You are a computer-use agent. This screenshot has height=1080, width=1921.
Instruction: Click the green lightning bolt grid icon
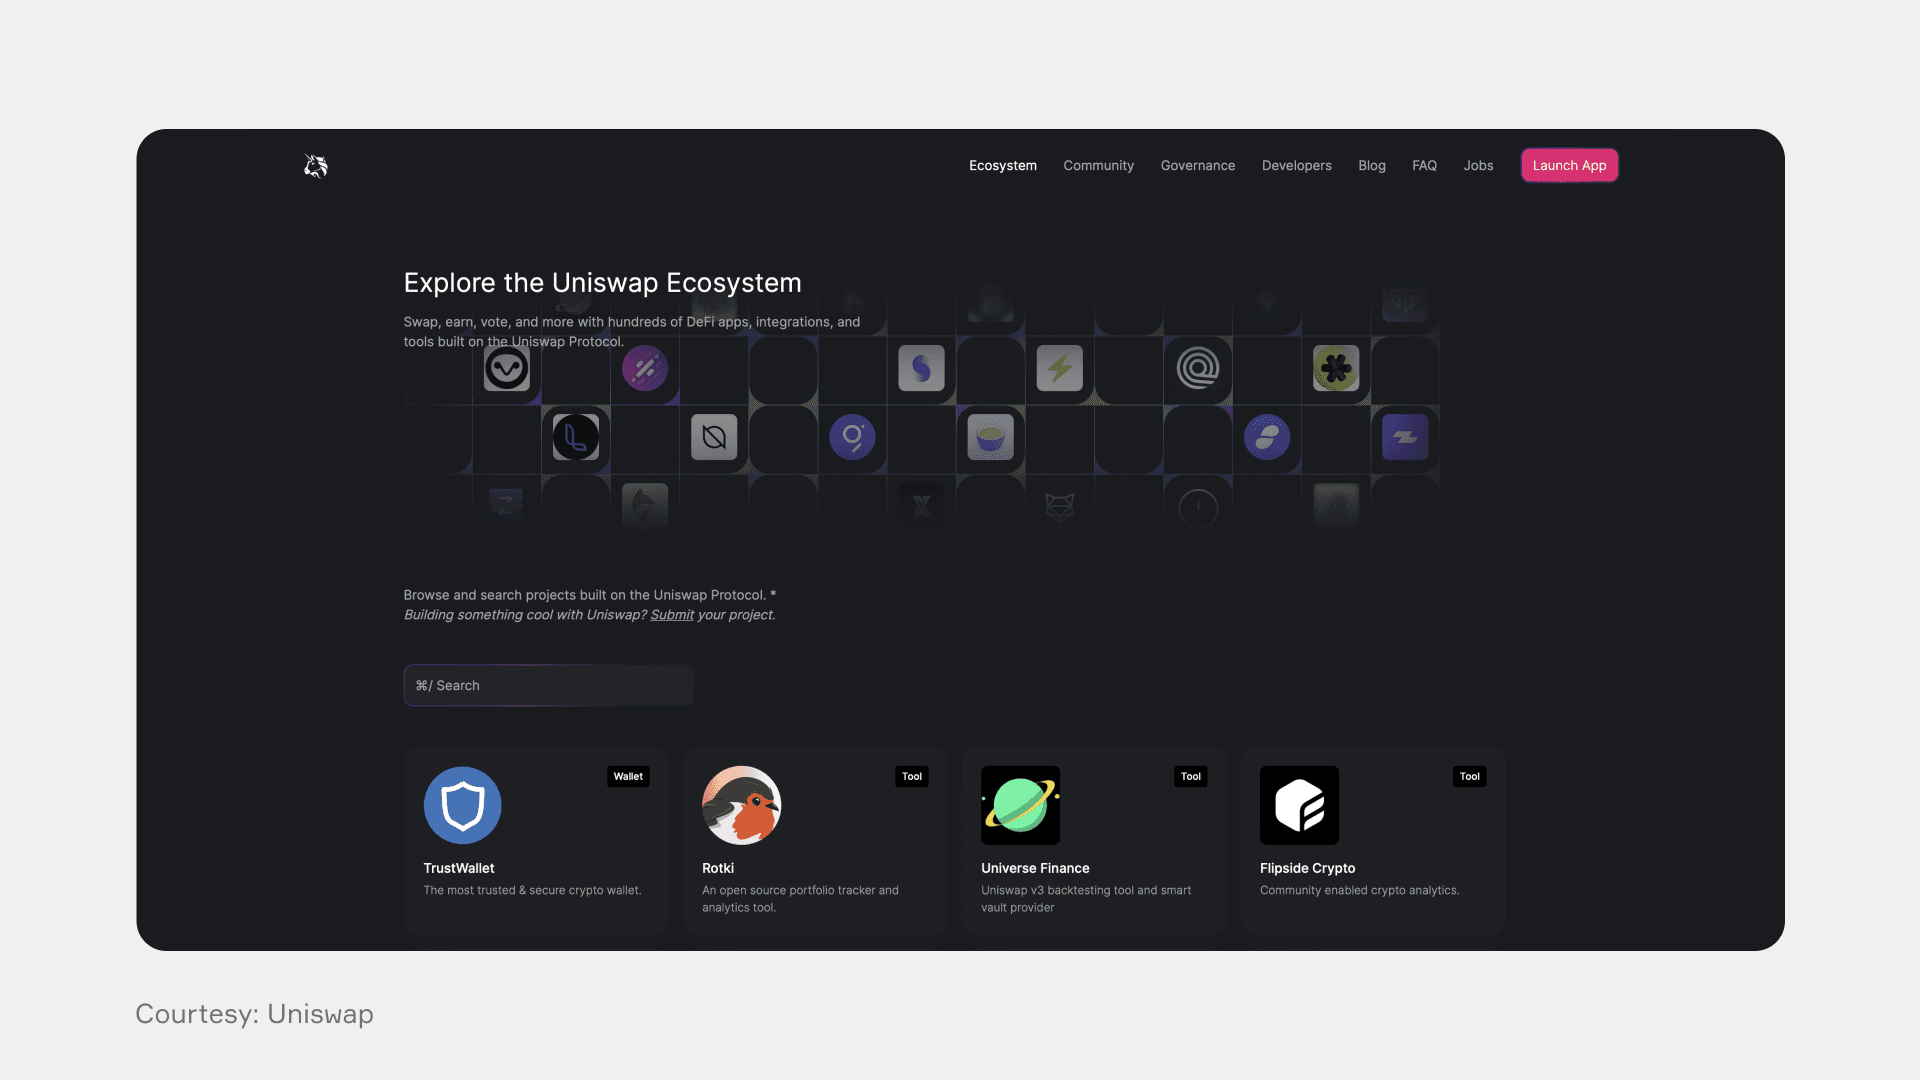coord(1059,369)
